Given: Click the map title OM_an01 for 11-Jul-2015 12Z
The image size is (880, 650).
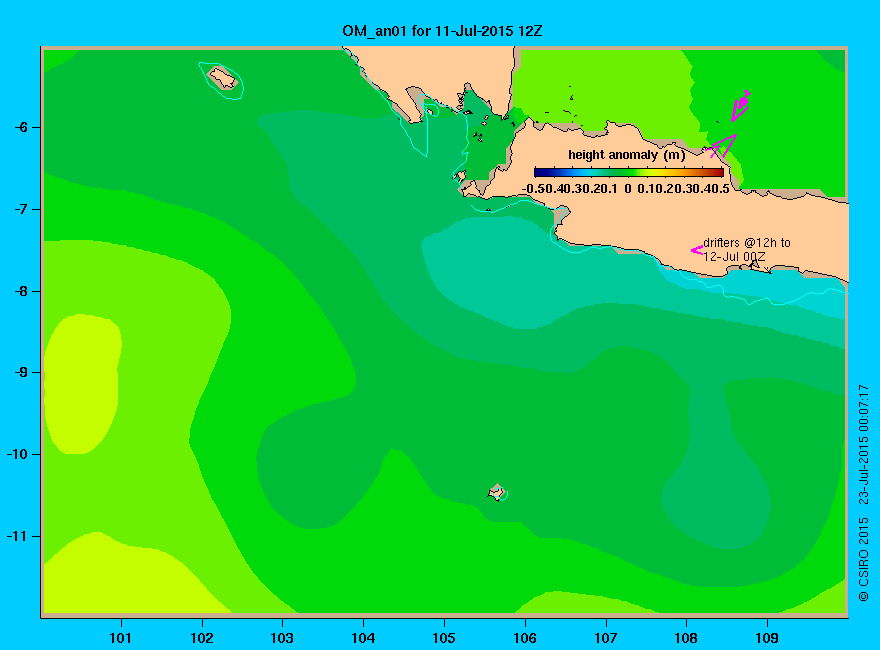Looking at the screenshot, I should (x=442, y=31).
